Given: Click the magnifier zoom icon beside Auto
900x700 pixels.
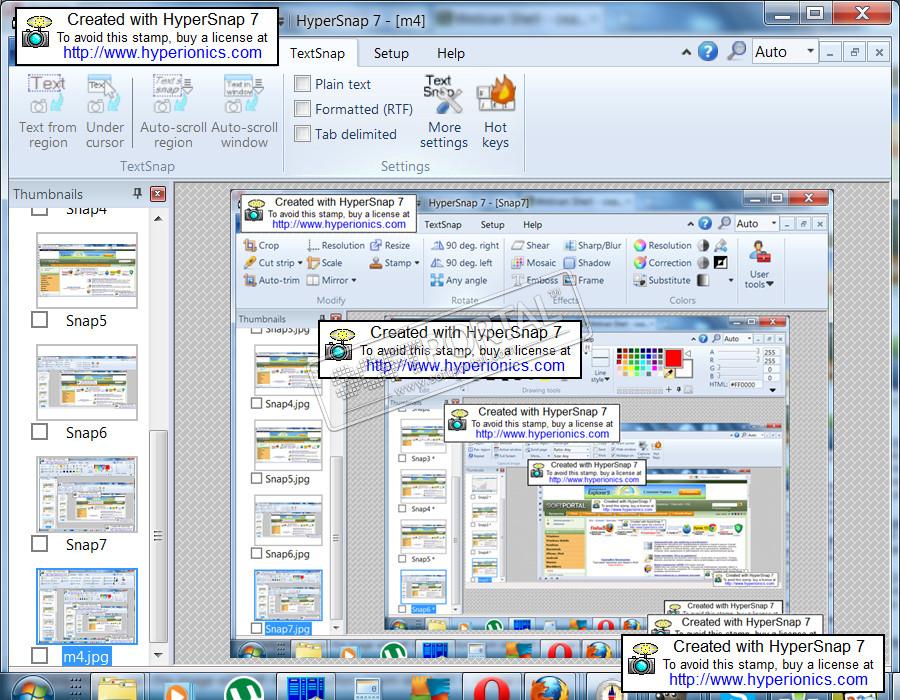Looking at the screenshot, I should click(x=736, y=51).
